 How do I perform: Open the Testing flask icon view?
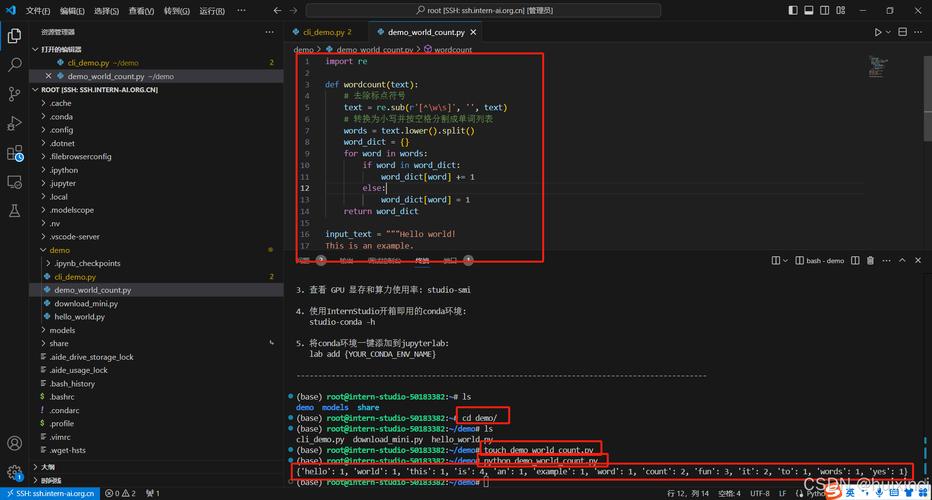click(x=15, y=211)
